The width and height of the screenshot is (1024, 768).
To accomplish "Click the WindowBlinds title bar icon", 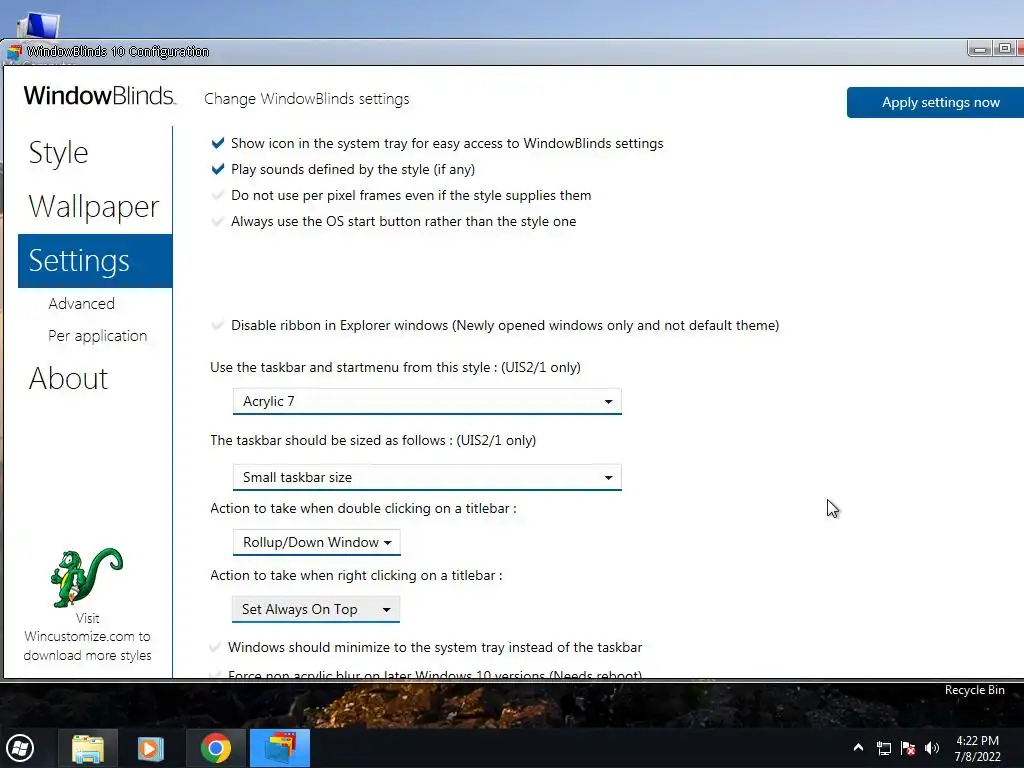I will 14,52.
